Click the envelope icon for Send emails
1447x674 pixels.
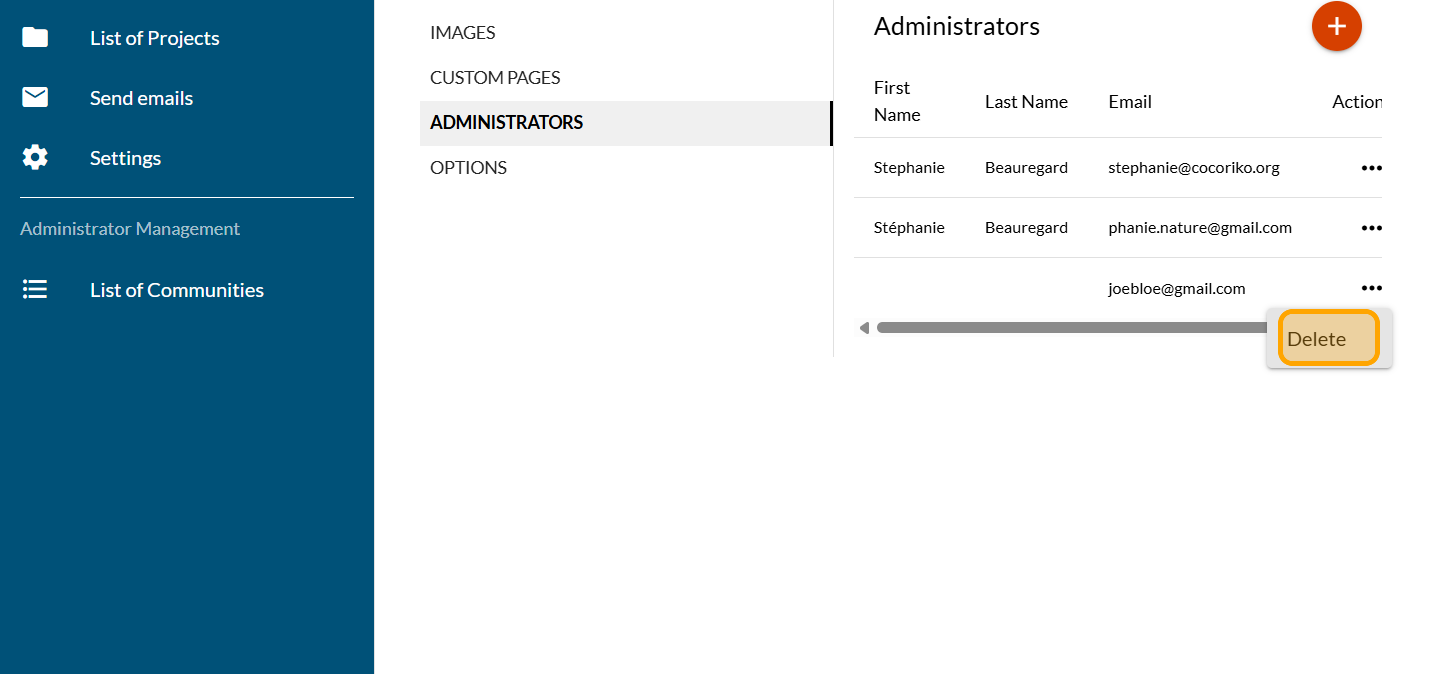pyautogui.click(x=35, y=98)
